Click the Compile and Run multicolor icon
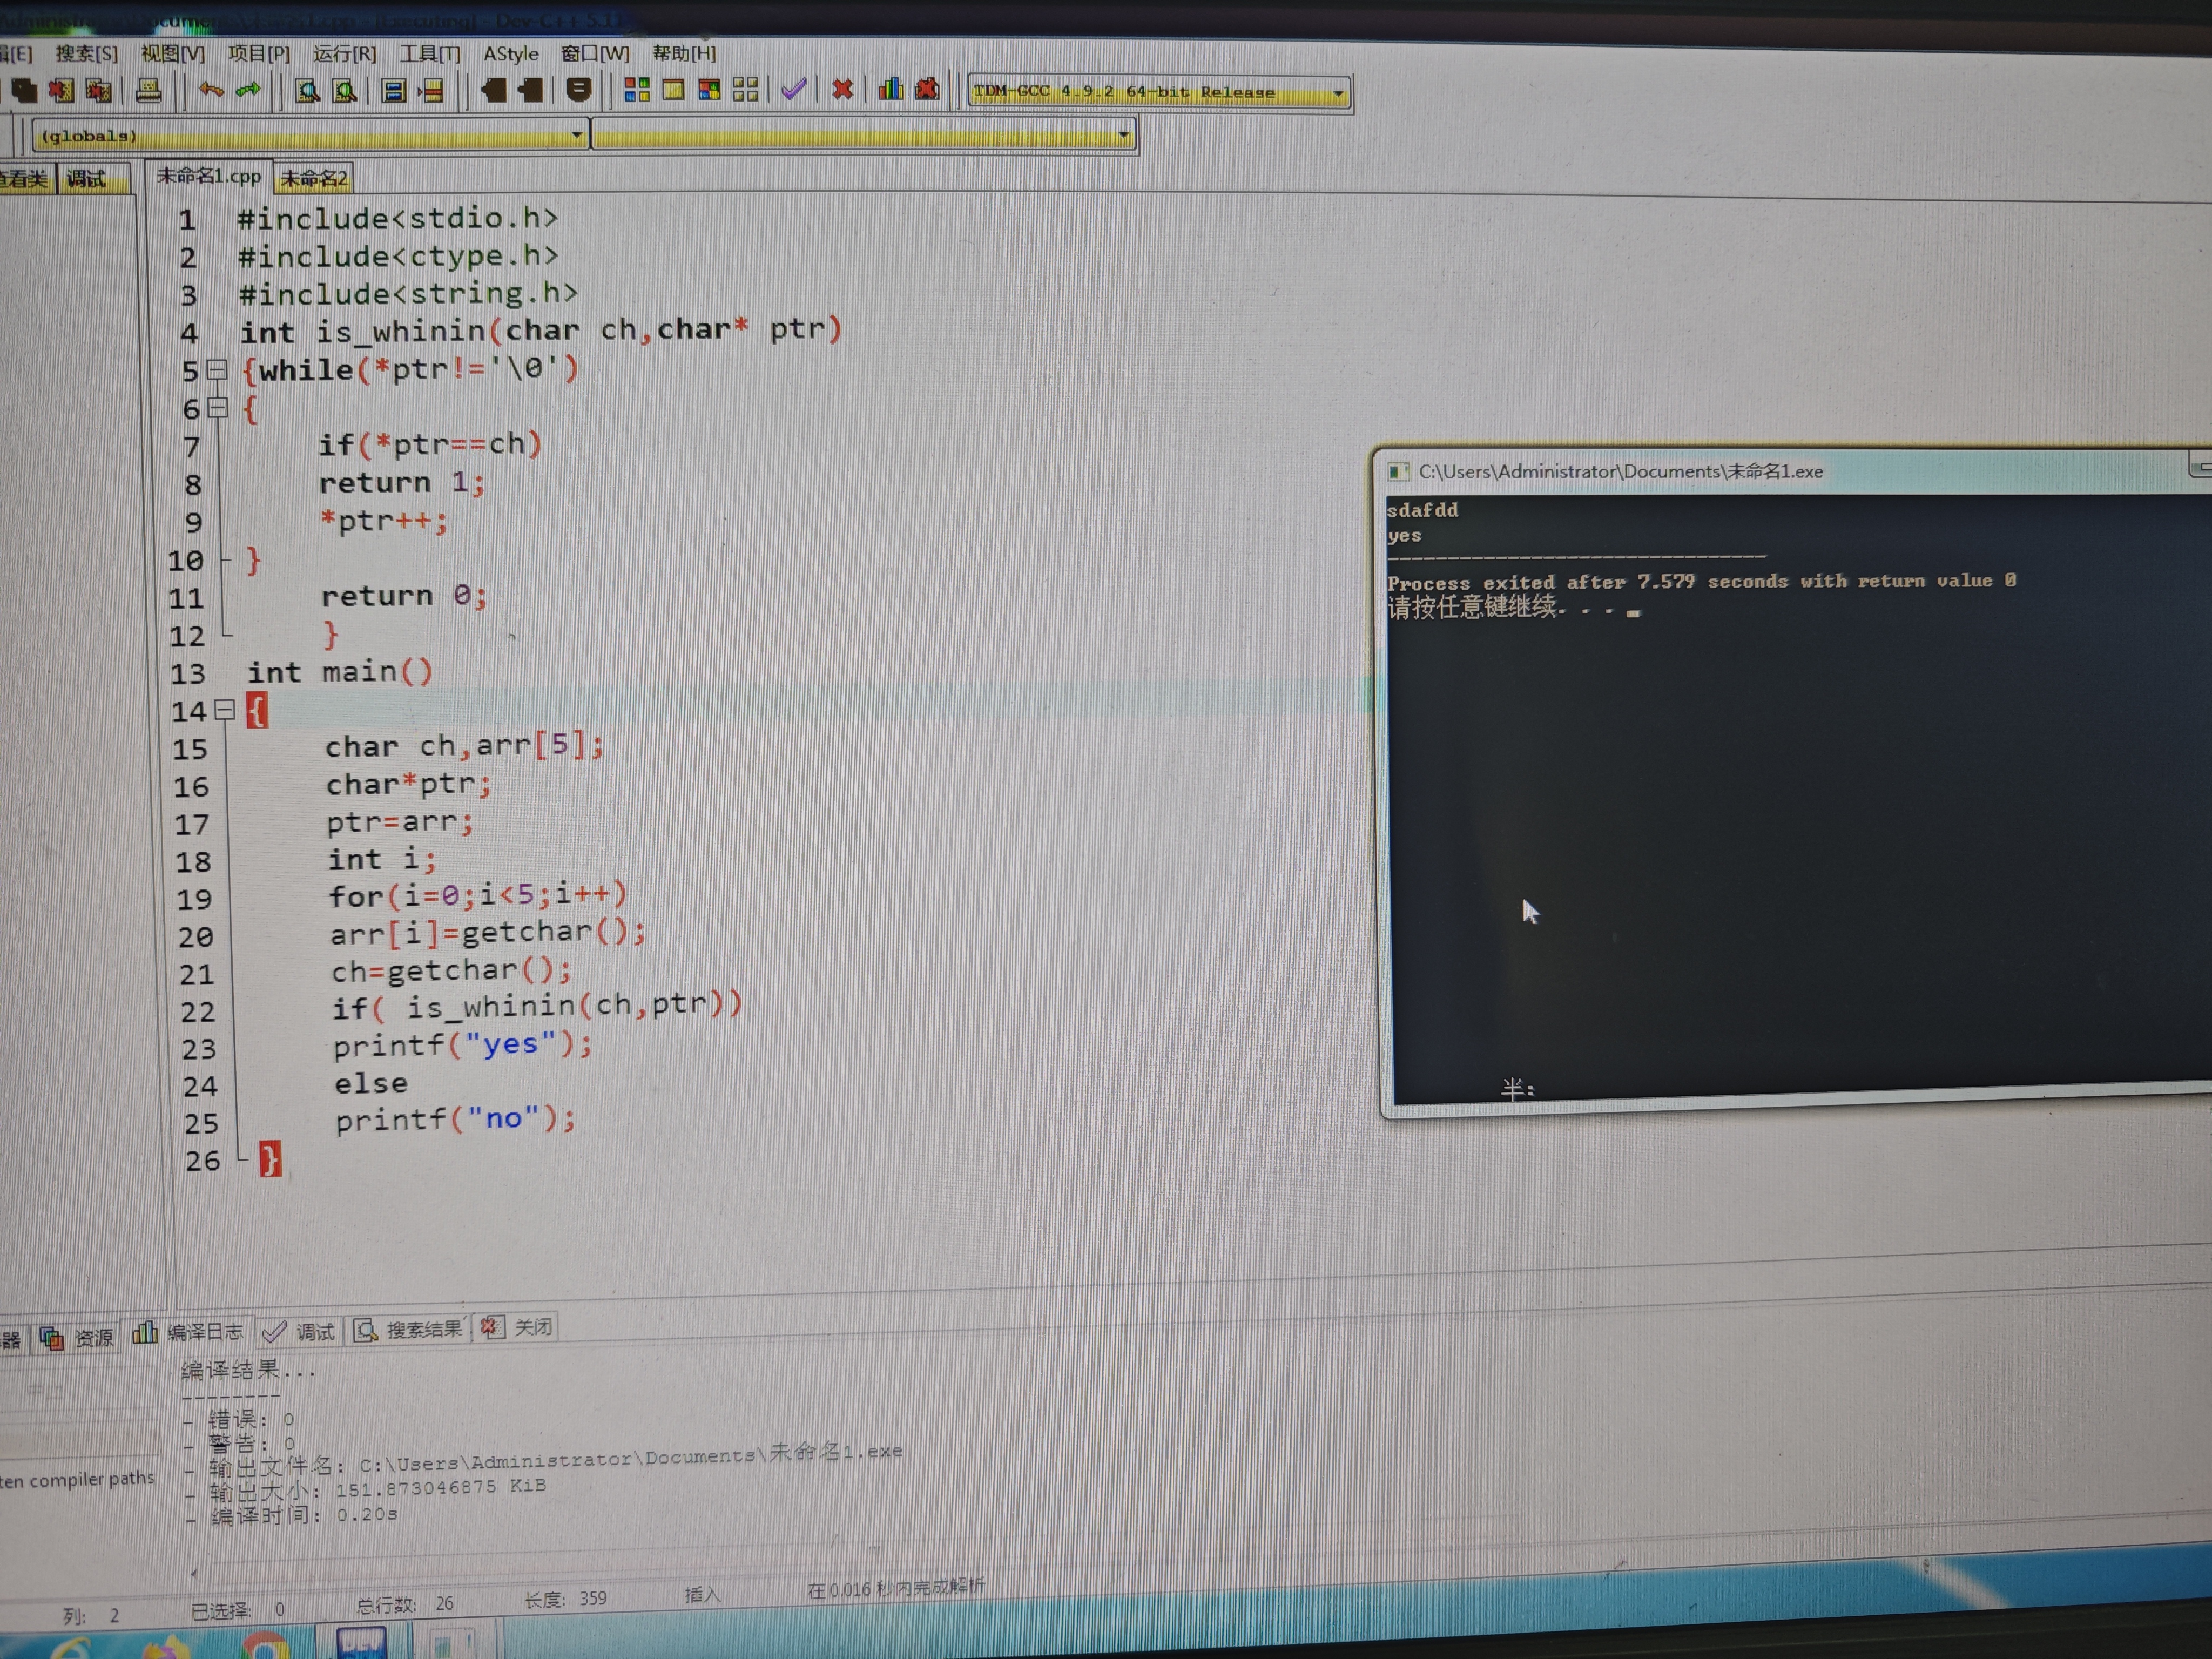This screenshot has width=2212, height=1659. (x=709, y=90)
